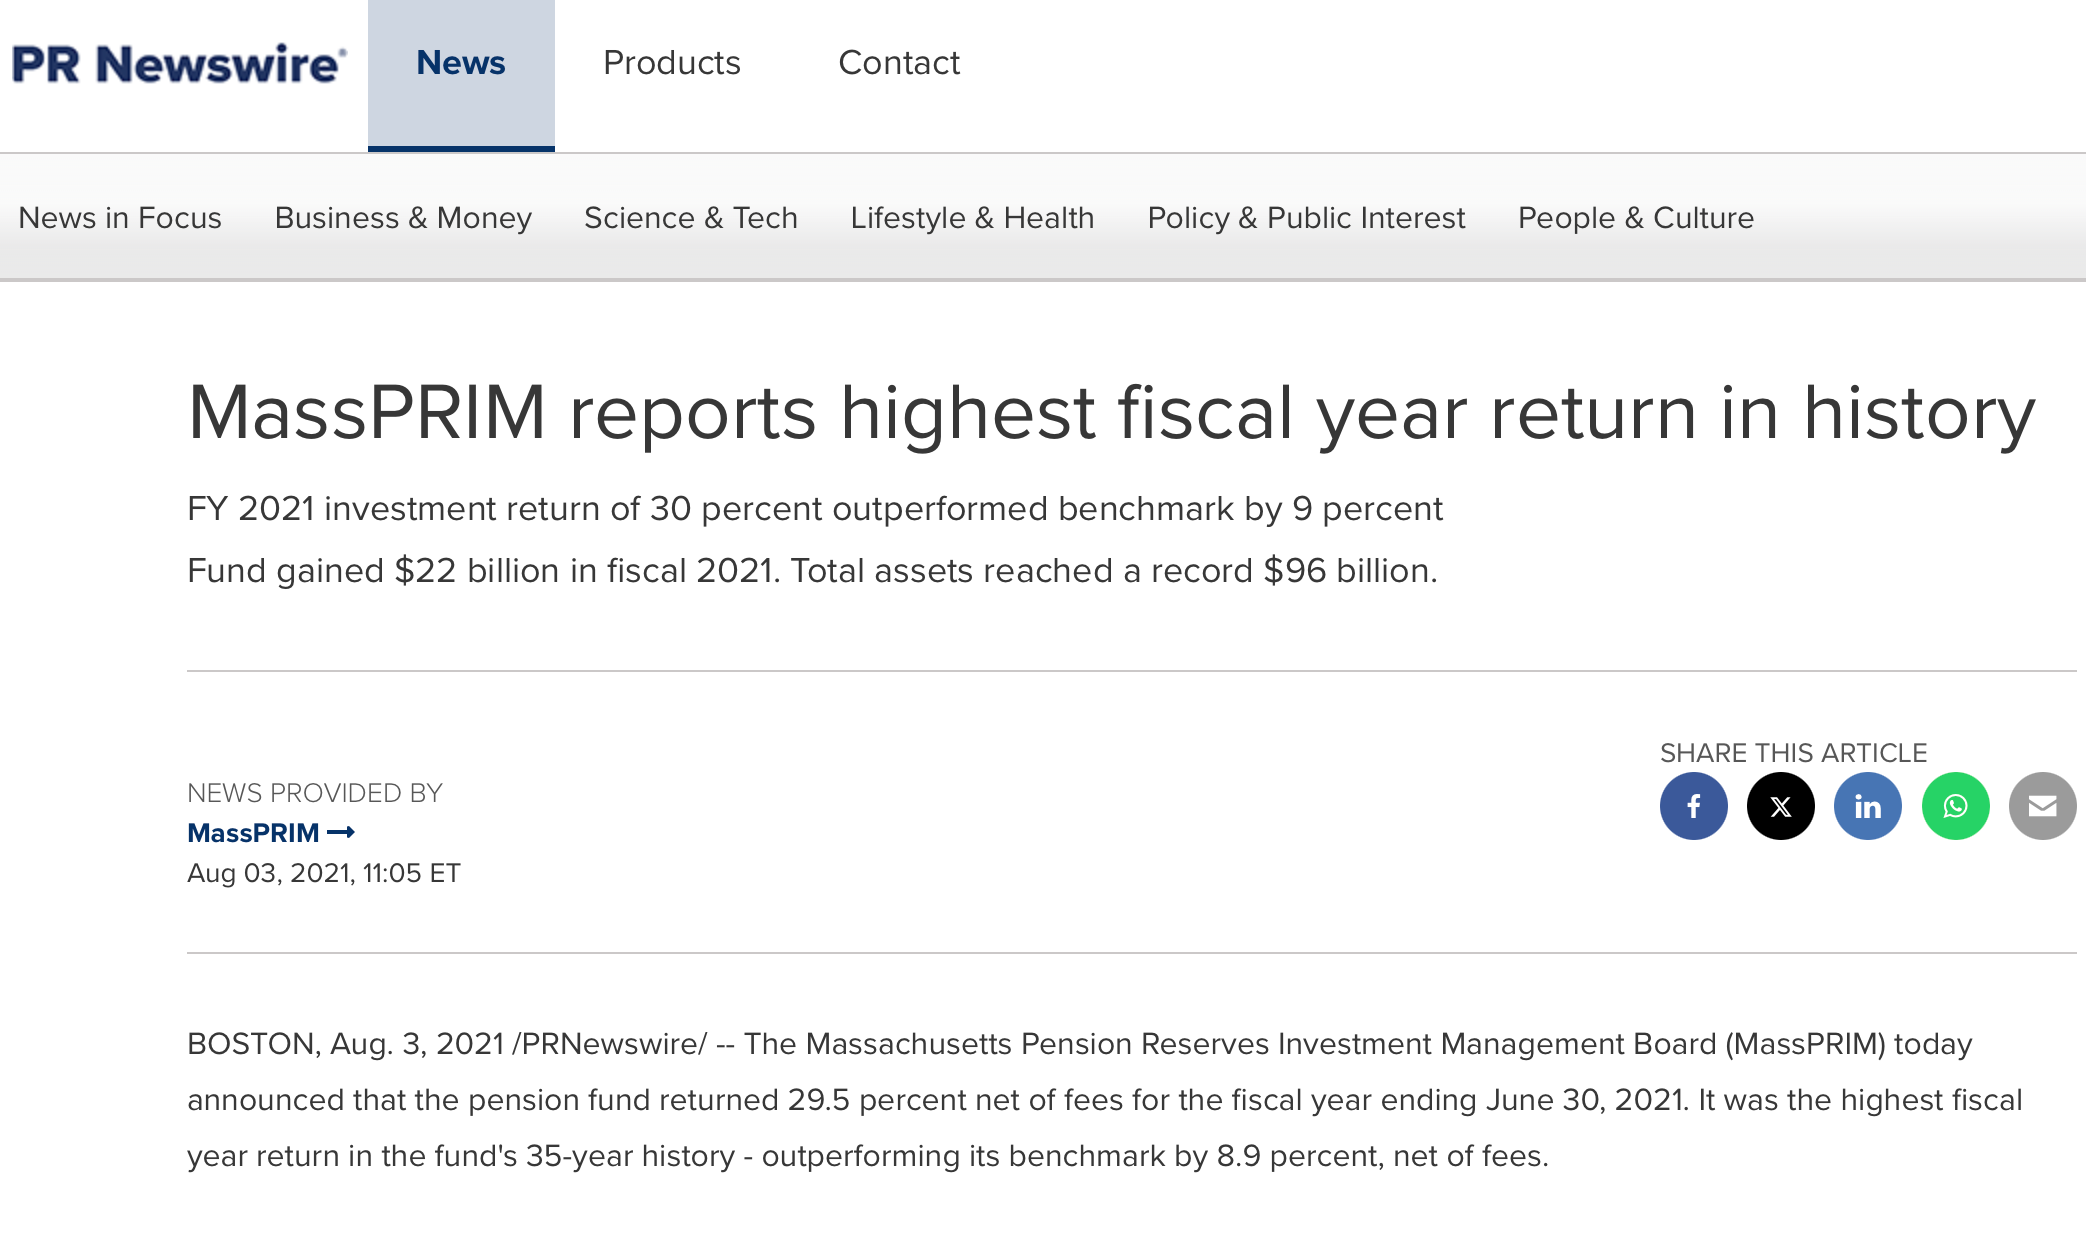2086x1234 pixels.
Task: Click arrow next to MassPRIM
Action: (341, 832)
